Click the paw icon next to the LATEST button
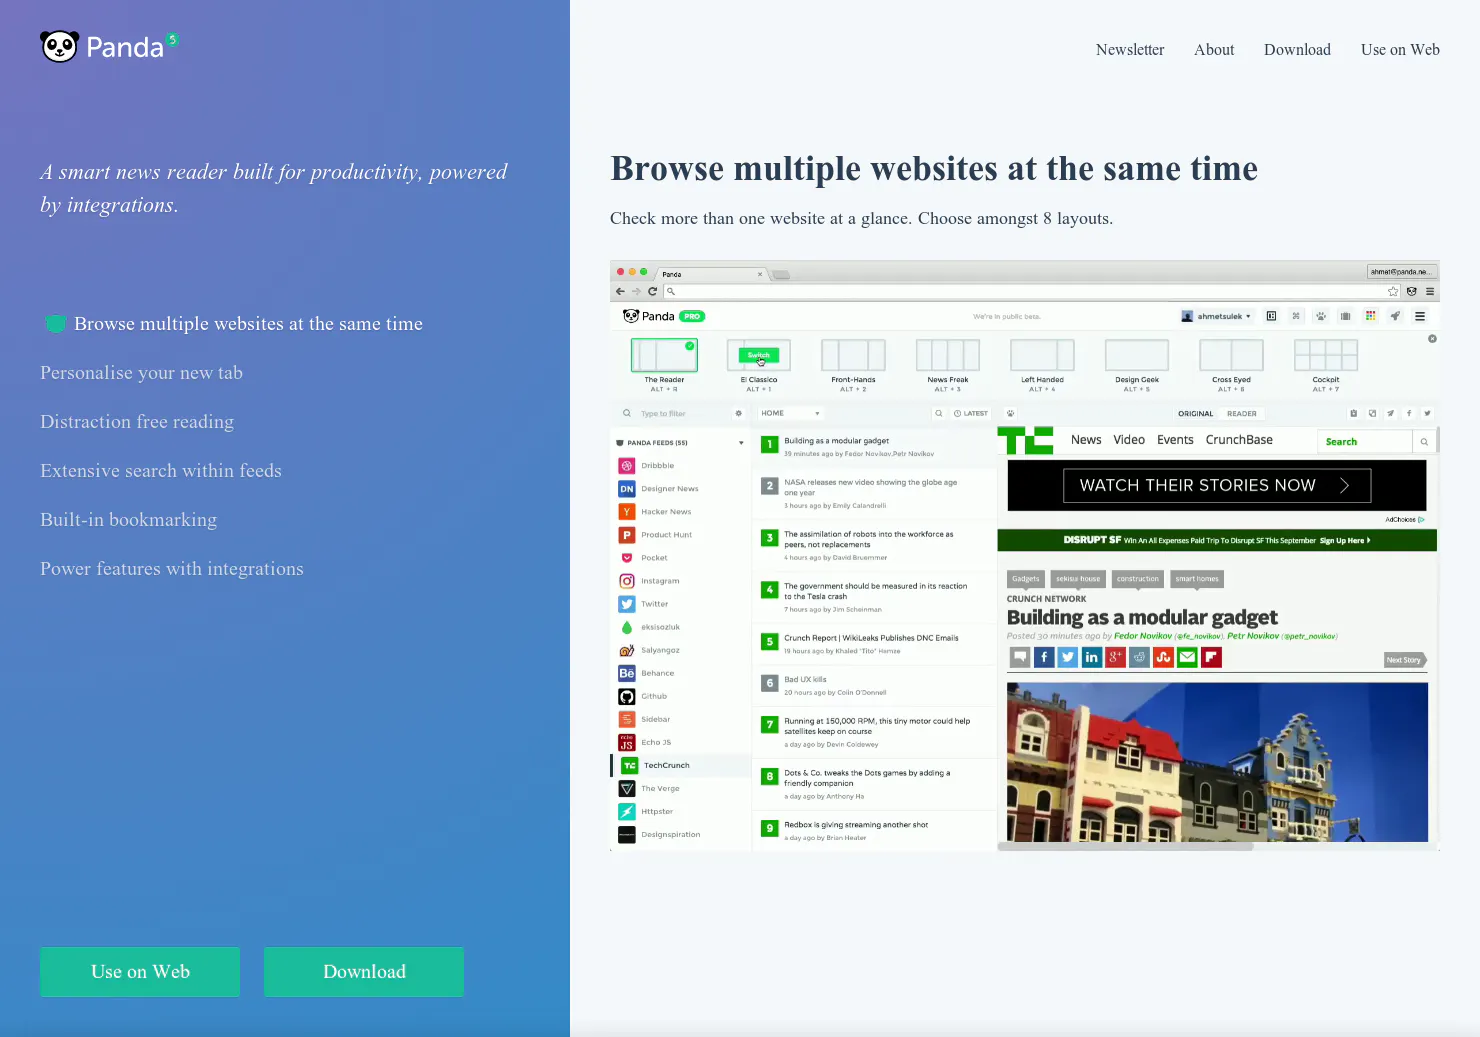Viewport: 1480px width, 1037px height. [1010, 413]
